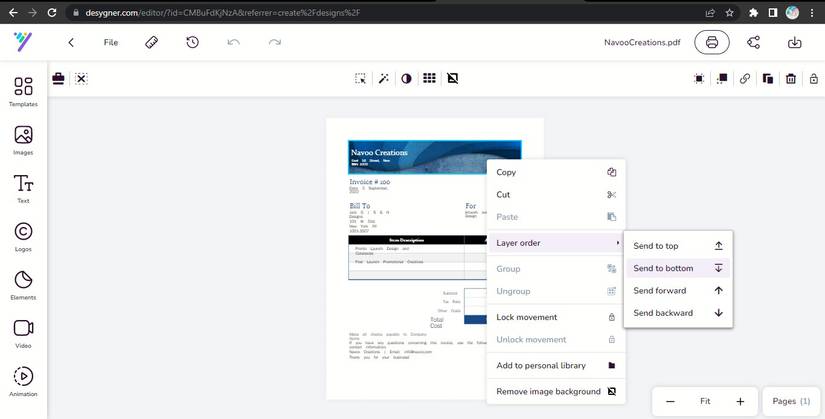Viewport: 825px width, 419px height.
Task: Undo the last action
Action: pyautogui.click(x=234, y=43)
